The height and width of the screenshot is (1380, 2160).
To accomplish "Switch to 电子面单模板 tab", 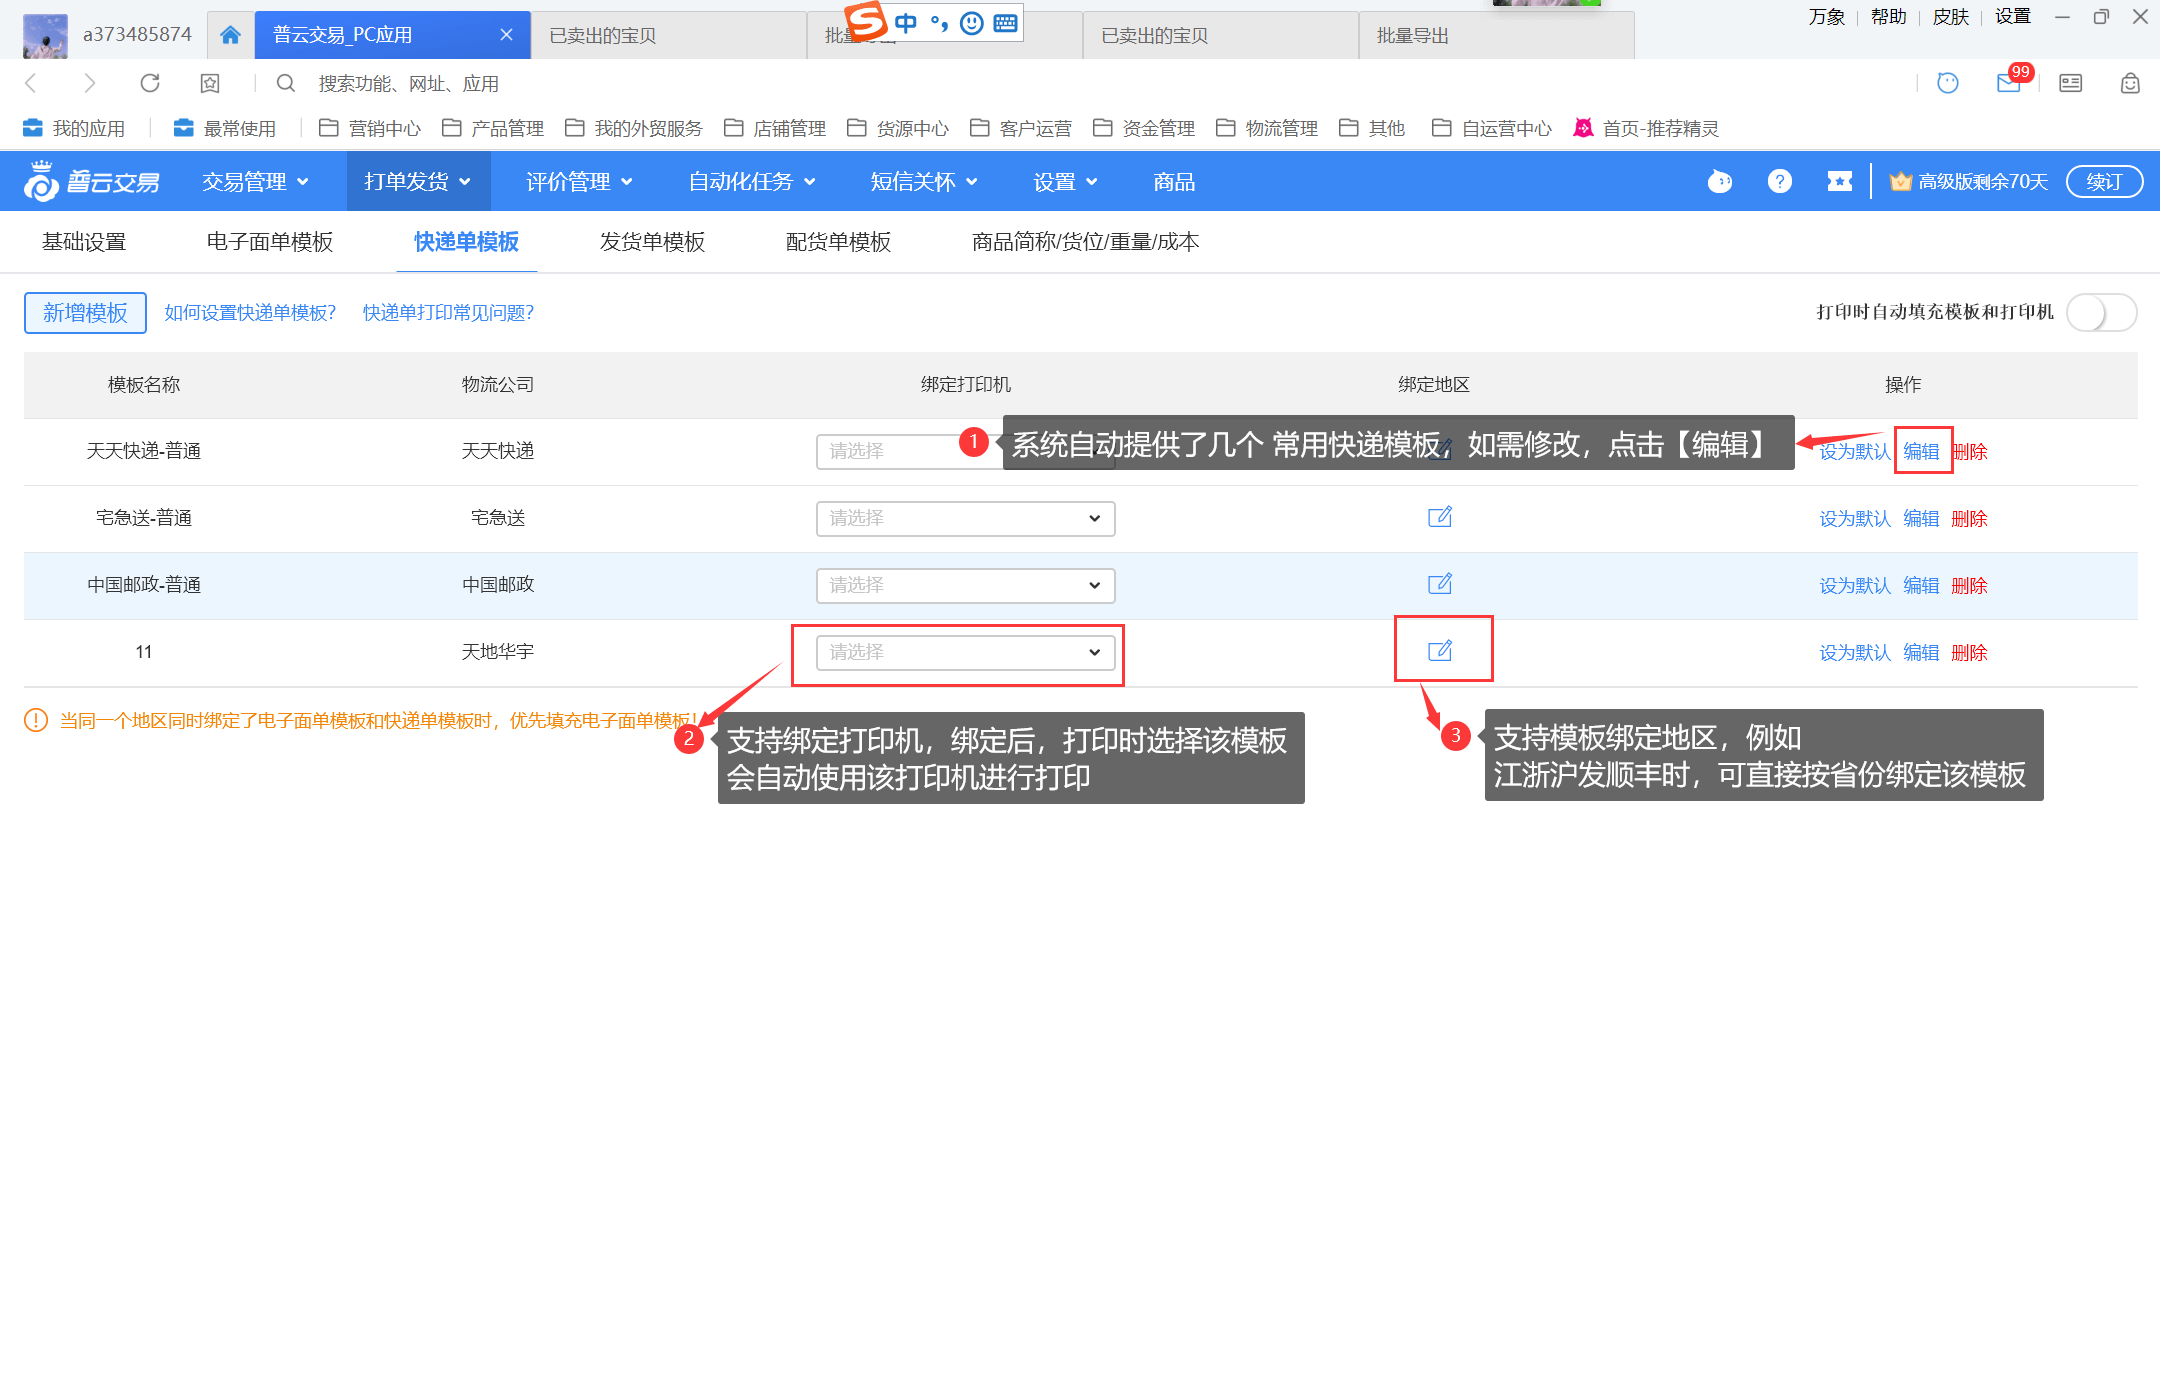I will point(269,242).
